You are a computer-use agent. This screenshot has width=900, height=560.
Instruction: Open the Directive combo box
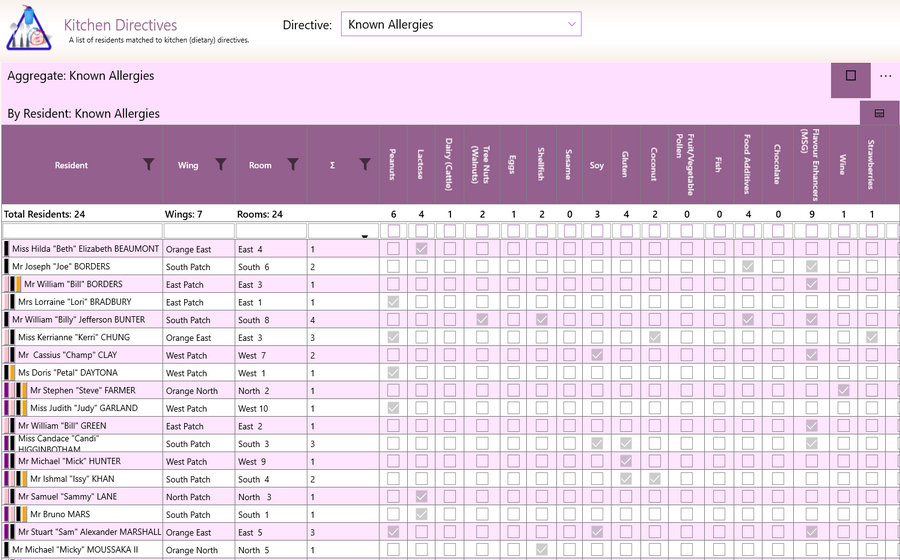461,24
